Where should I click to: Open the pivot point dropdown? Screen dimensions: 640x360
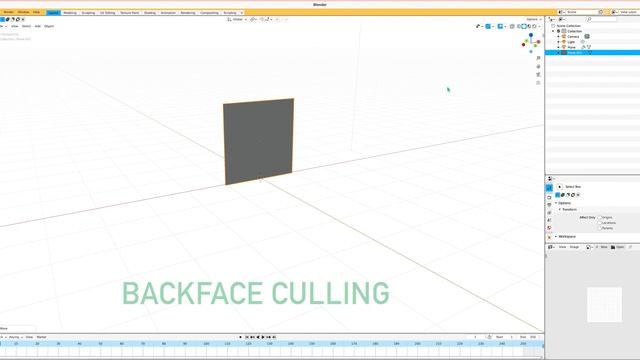click(253, 19)
